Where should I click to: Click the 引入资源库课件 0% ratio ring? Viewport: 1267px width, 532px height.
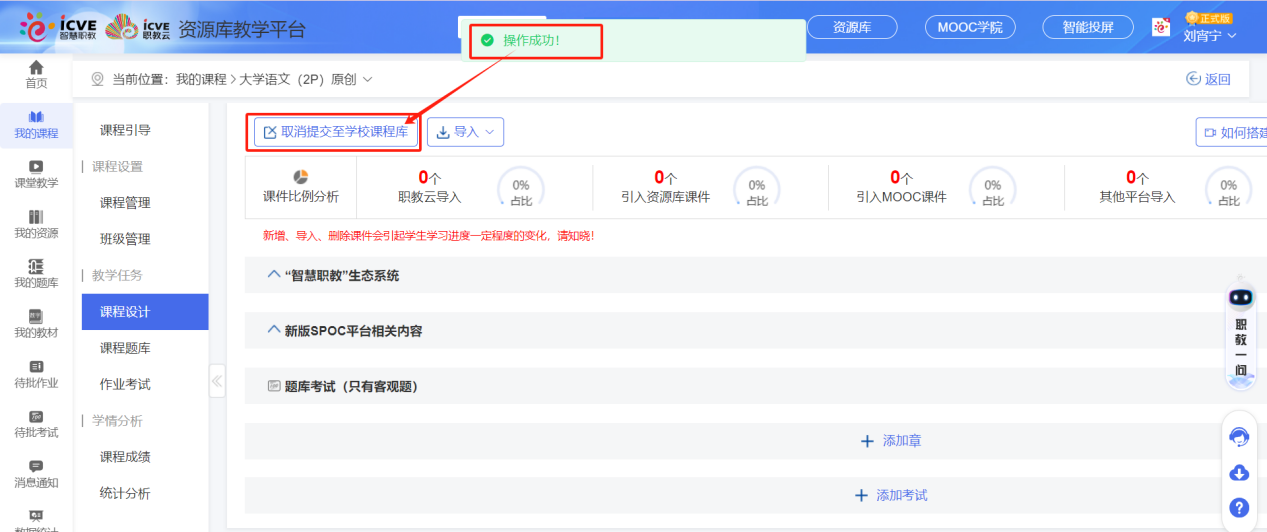(757, 189)
